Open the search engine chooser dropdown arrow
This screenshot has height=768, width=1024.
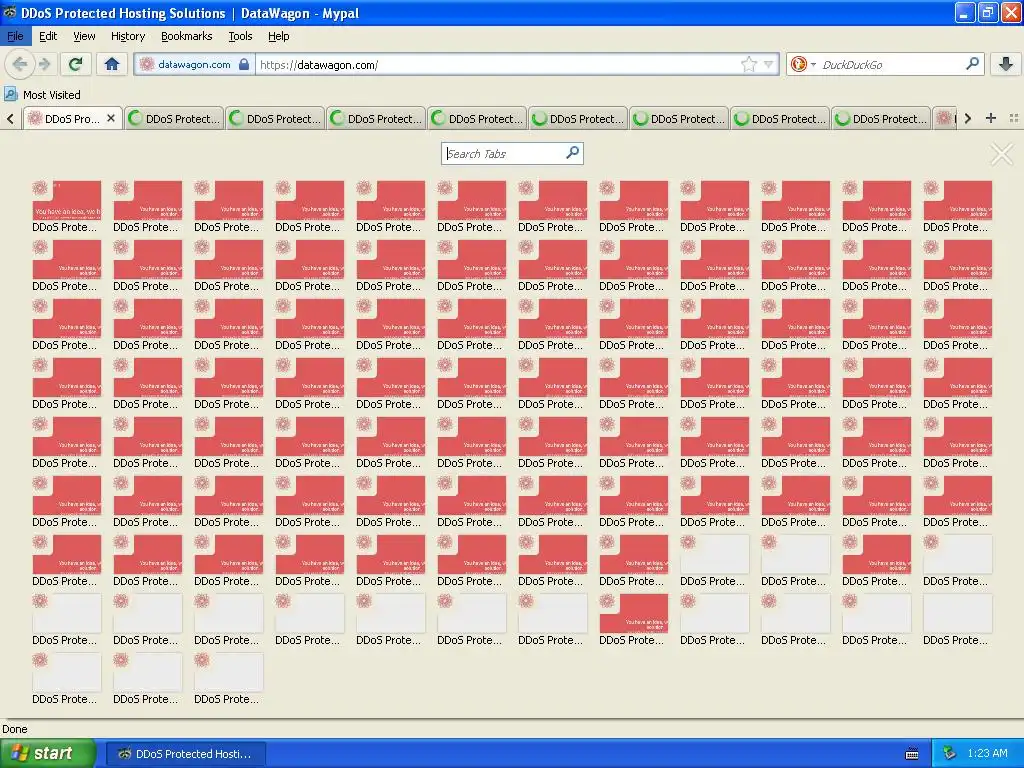click(x=813, y=65)
